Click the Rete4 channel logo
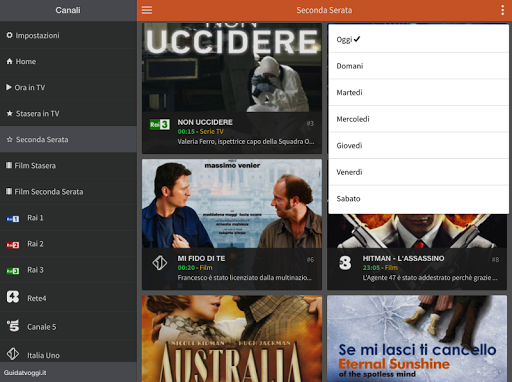 point(13,297)
